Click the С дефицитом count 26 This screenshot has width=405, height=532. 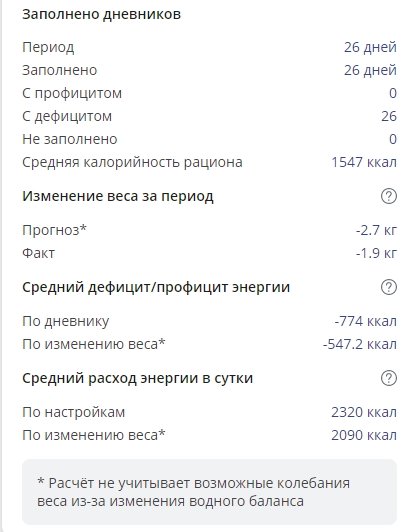(389, 116)
